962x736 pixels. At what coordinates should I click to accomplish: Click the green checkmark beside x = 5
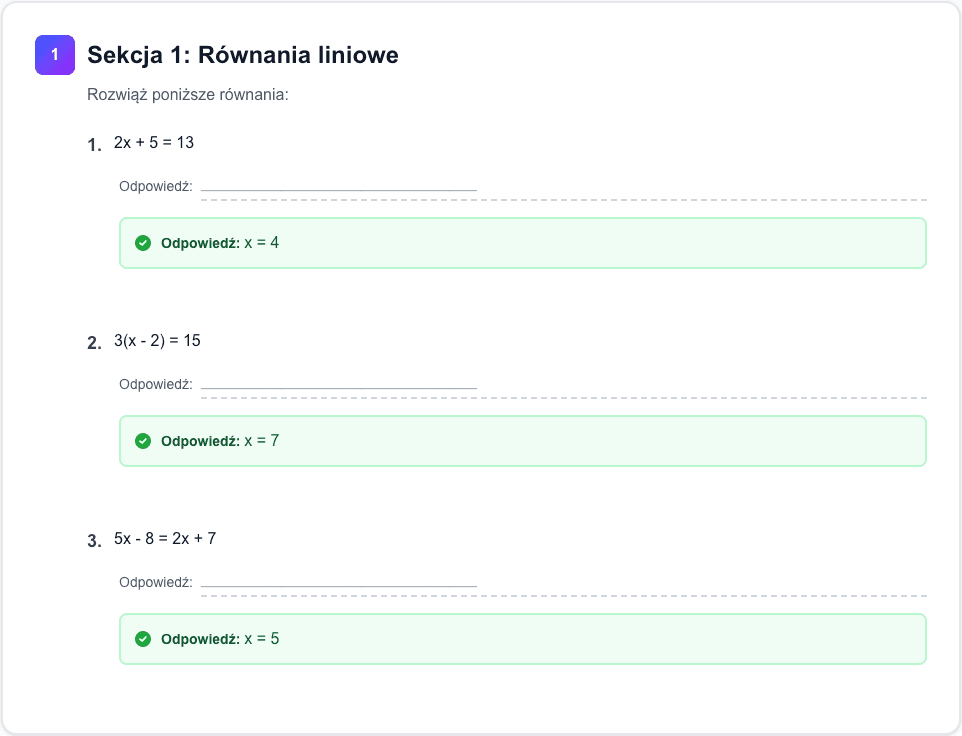(143, 638)
